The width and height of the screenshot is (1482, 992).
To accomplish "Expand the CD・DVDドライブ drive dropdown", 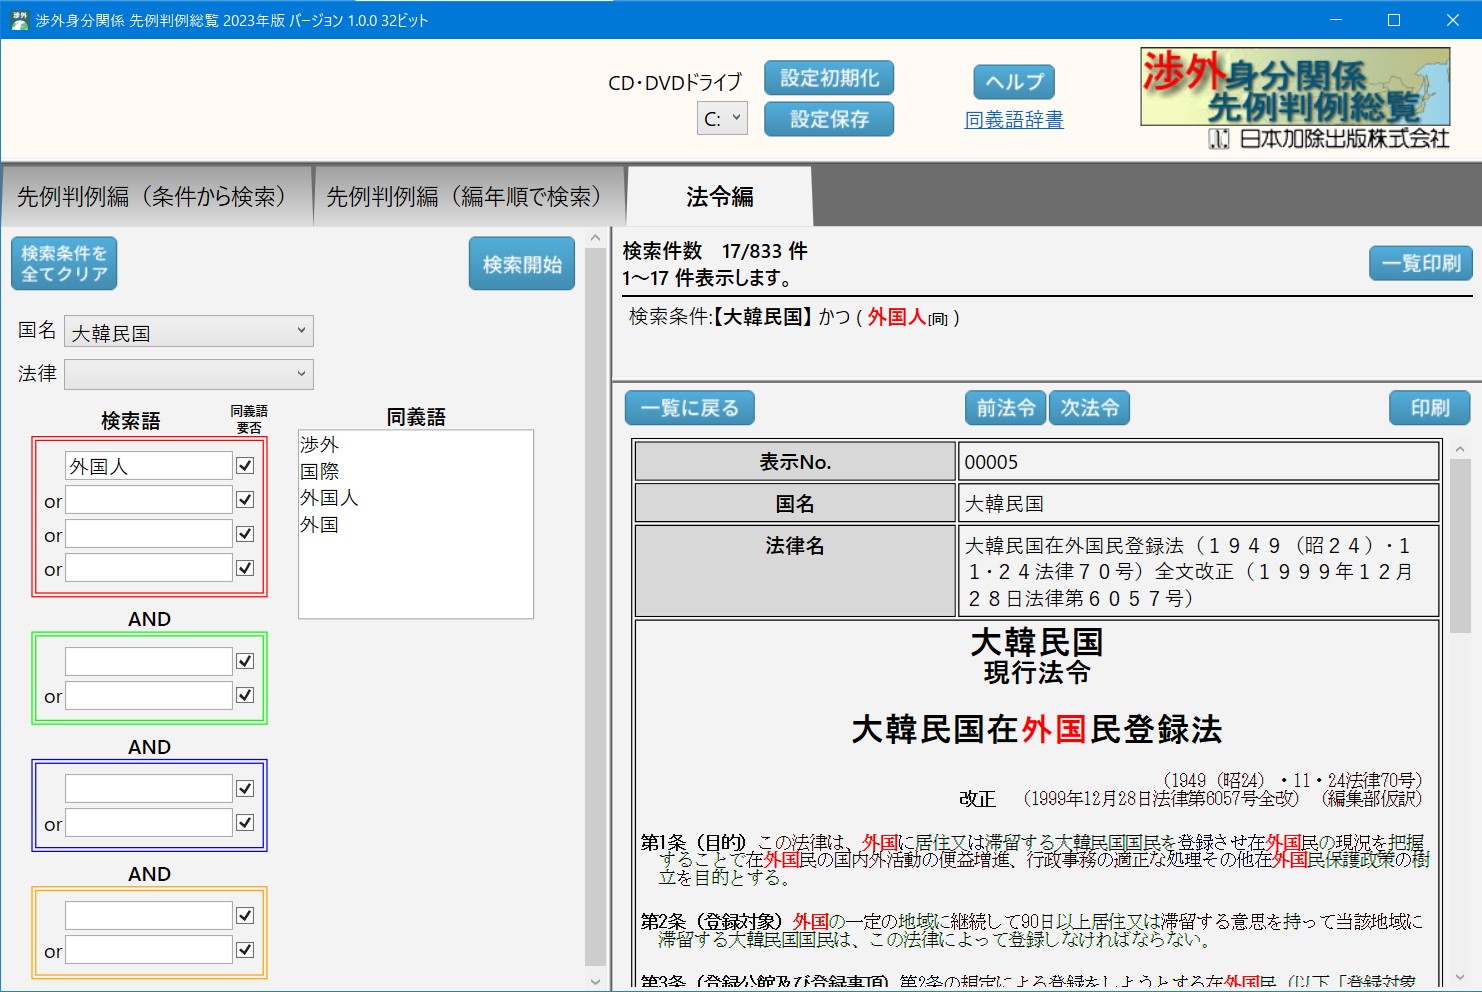I will point(722,119).
